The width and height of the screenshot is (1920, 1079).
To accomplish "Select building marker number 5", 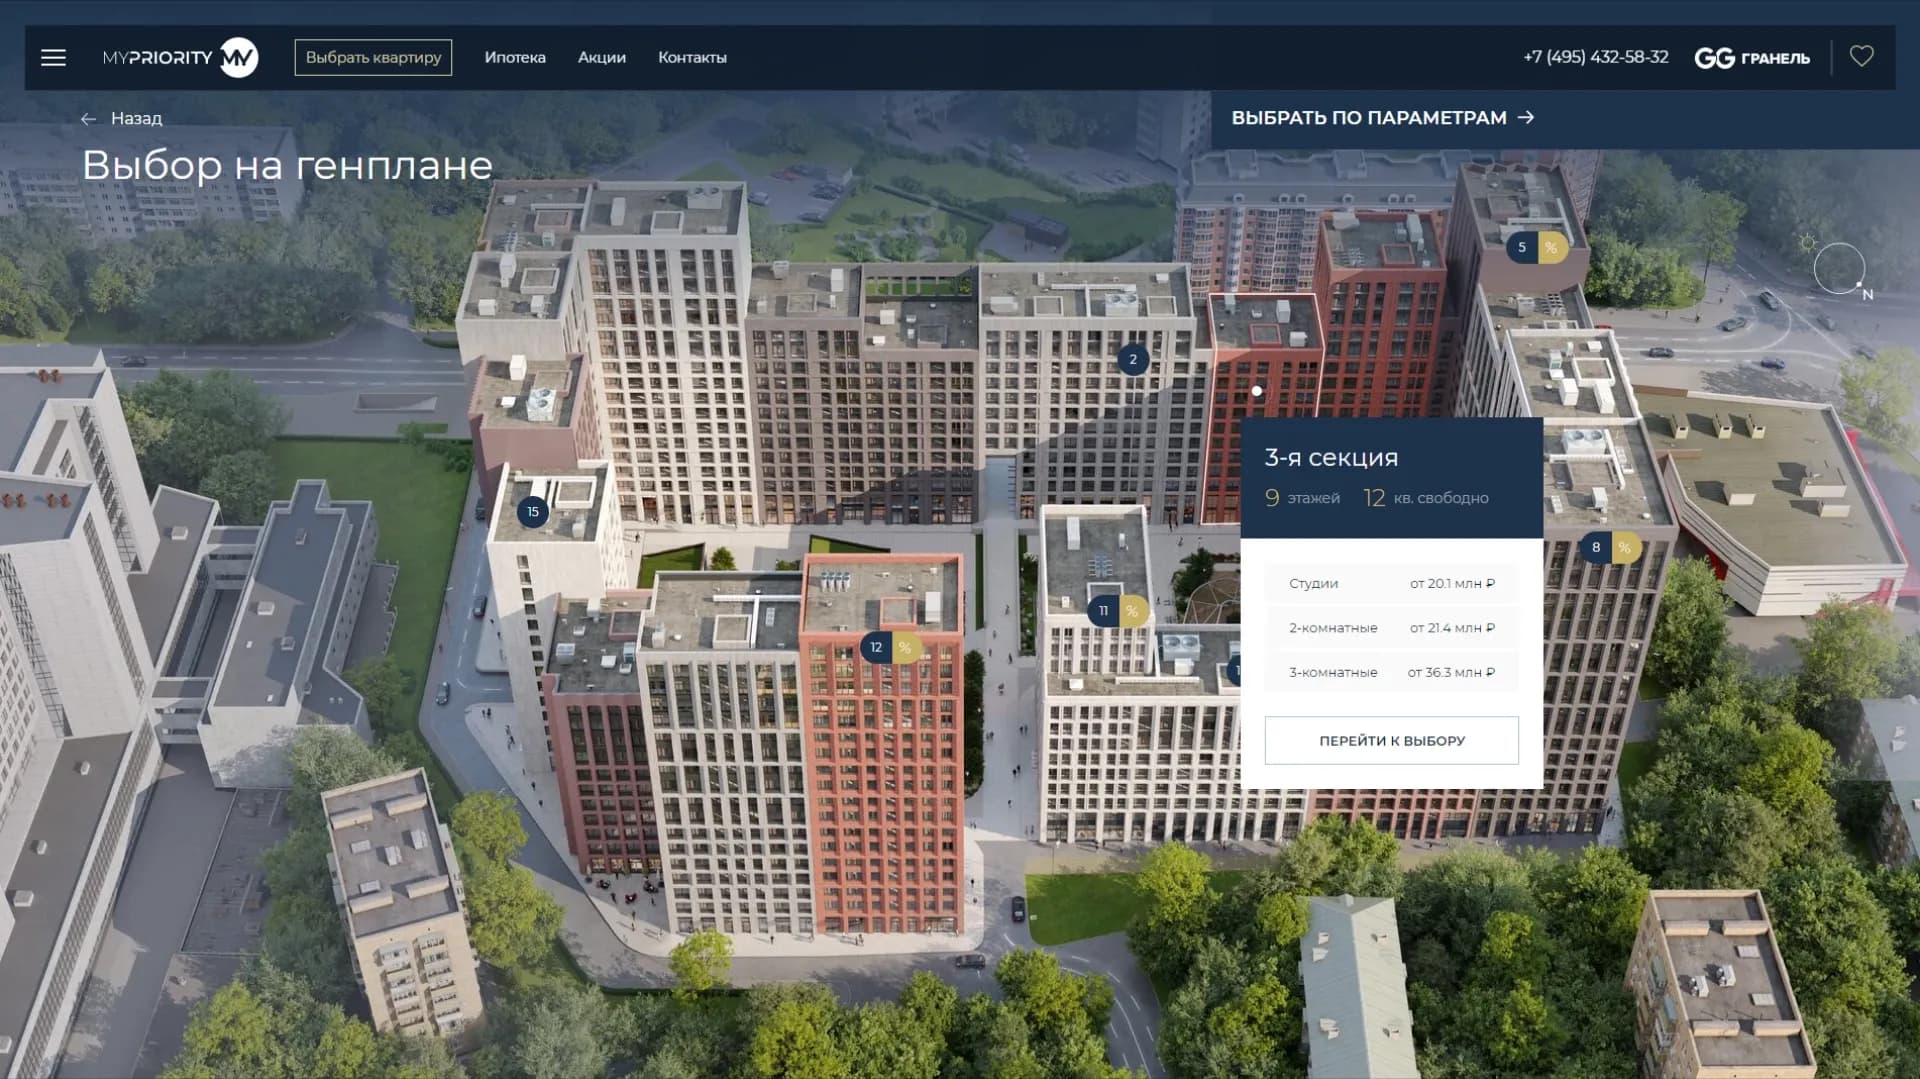I will coord(1522,247).
